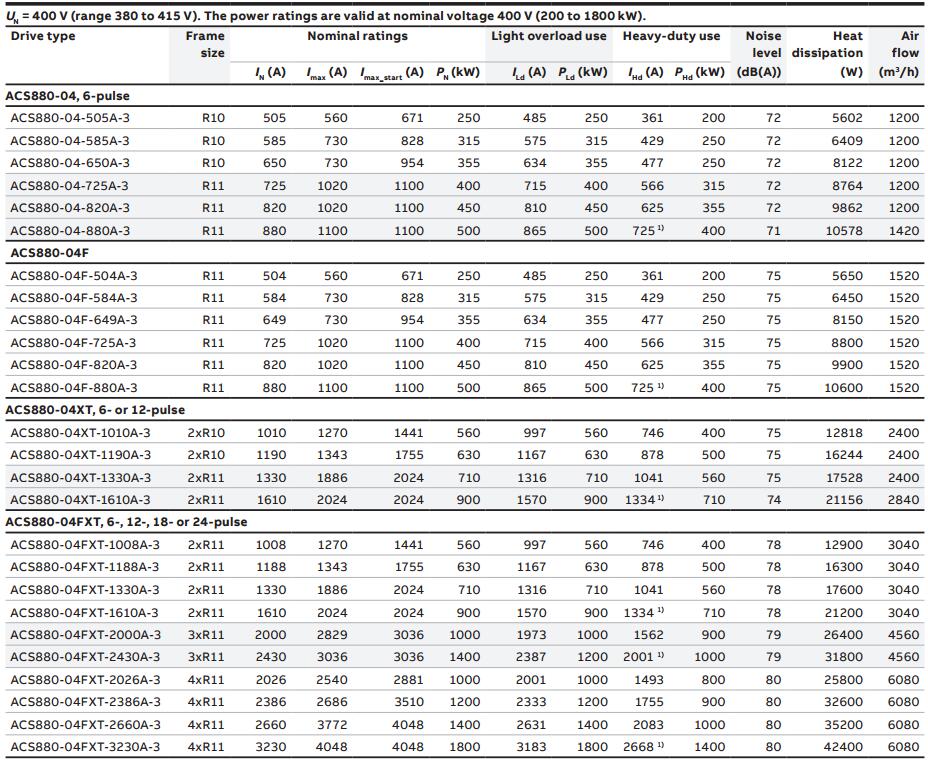Click the 3772 Imax value
The height and width of the screenshot is (761, 928).
click(x=331, y=725)
